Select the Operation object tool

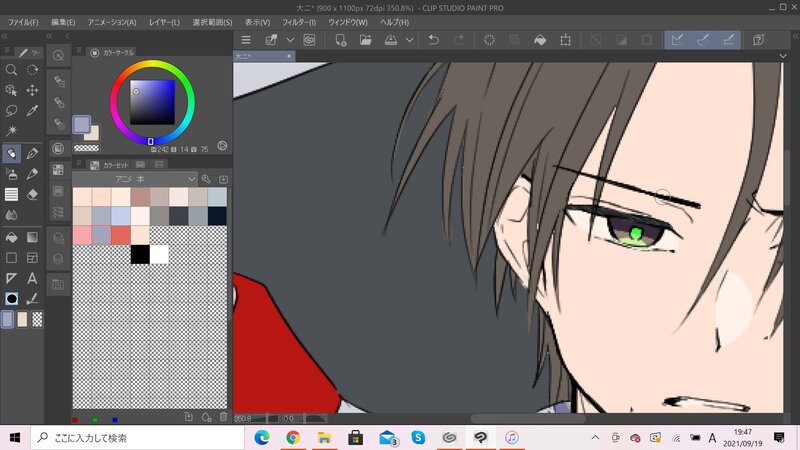(11, 90)
